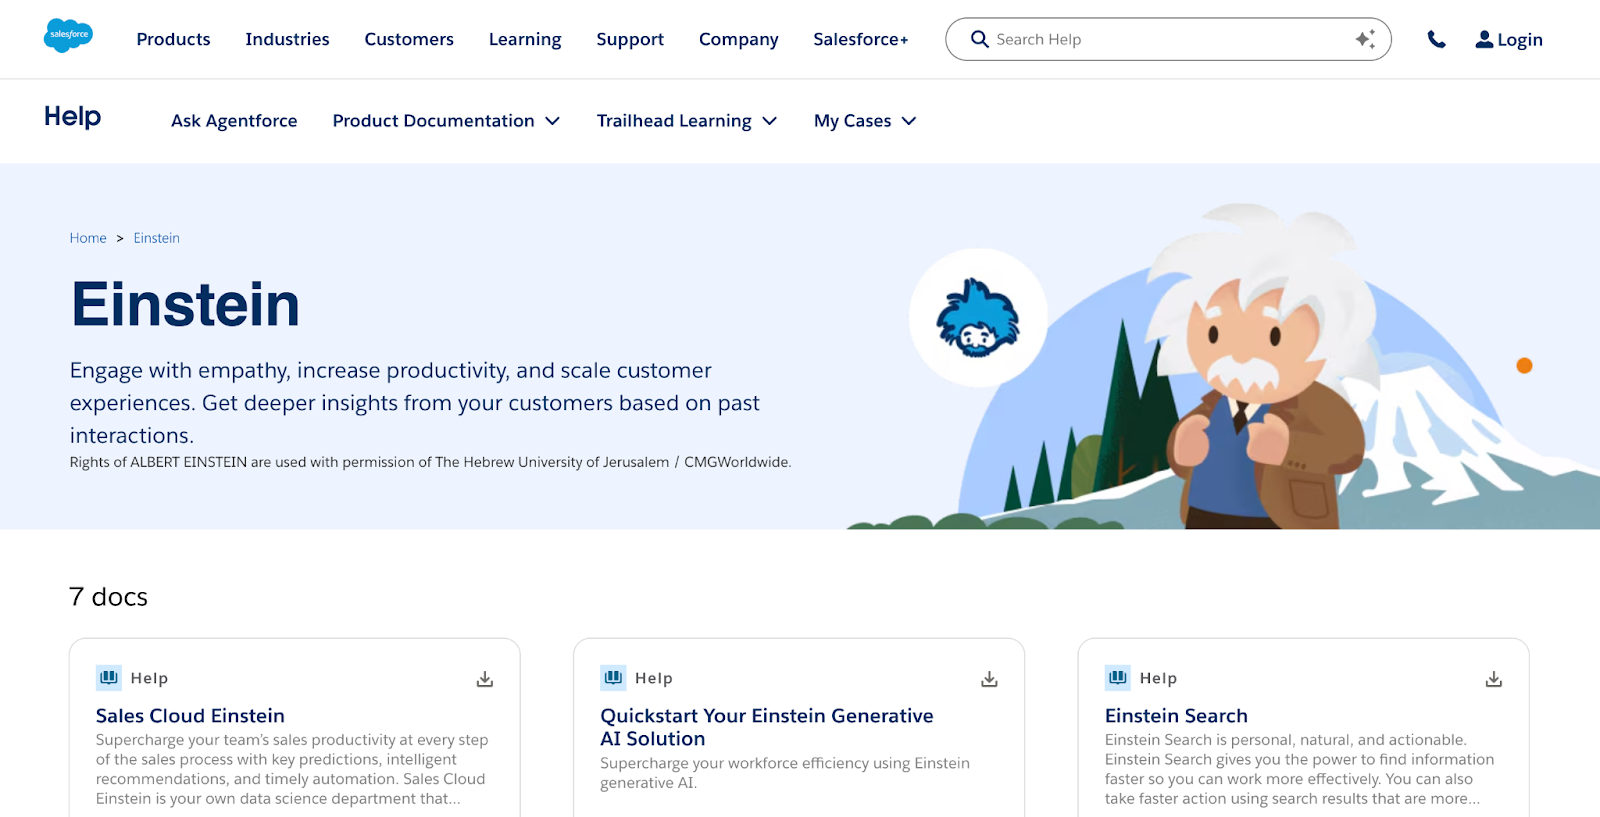Open My Cases menu label
The width and height of the screenshot is (1600, 817).
click(852, 121)
